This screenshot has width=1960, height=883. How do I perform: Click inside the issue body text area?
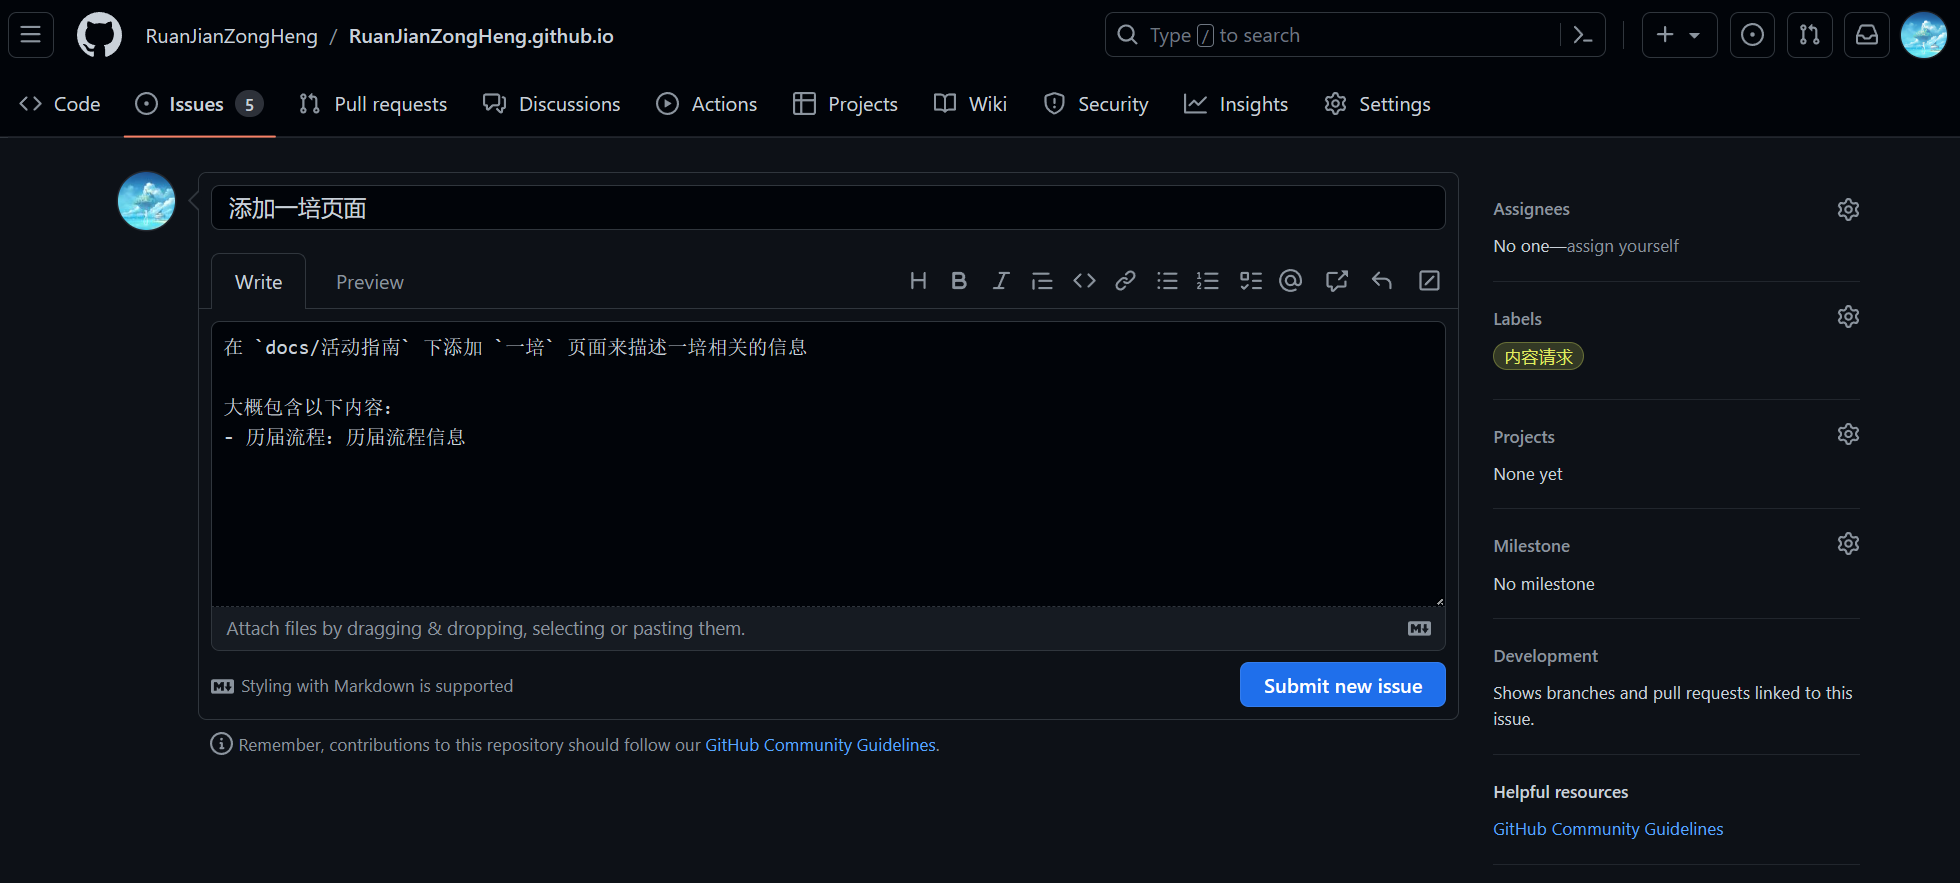pos(828,464)
